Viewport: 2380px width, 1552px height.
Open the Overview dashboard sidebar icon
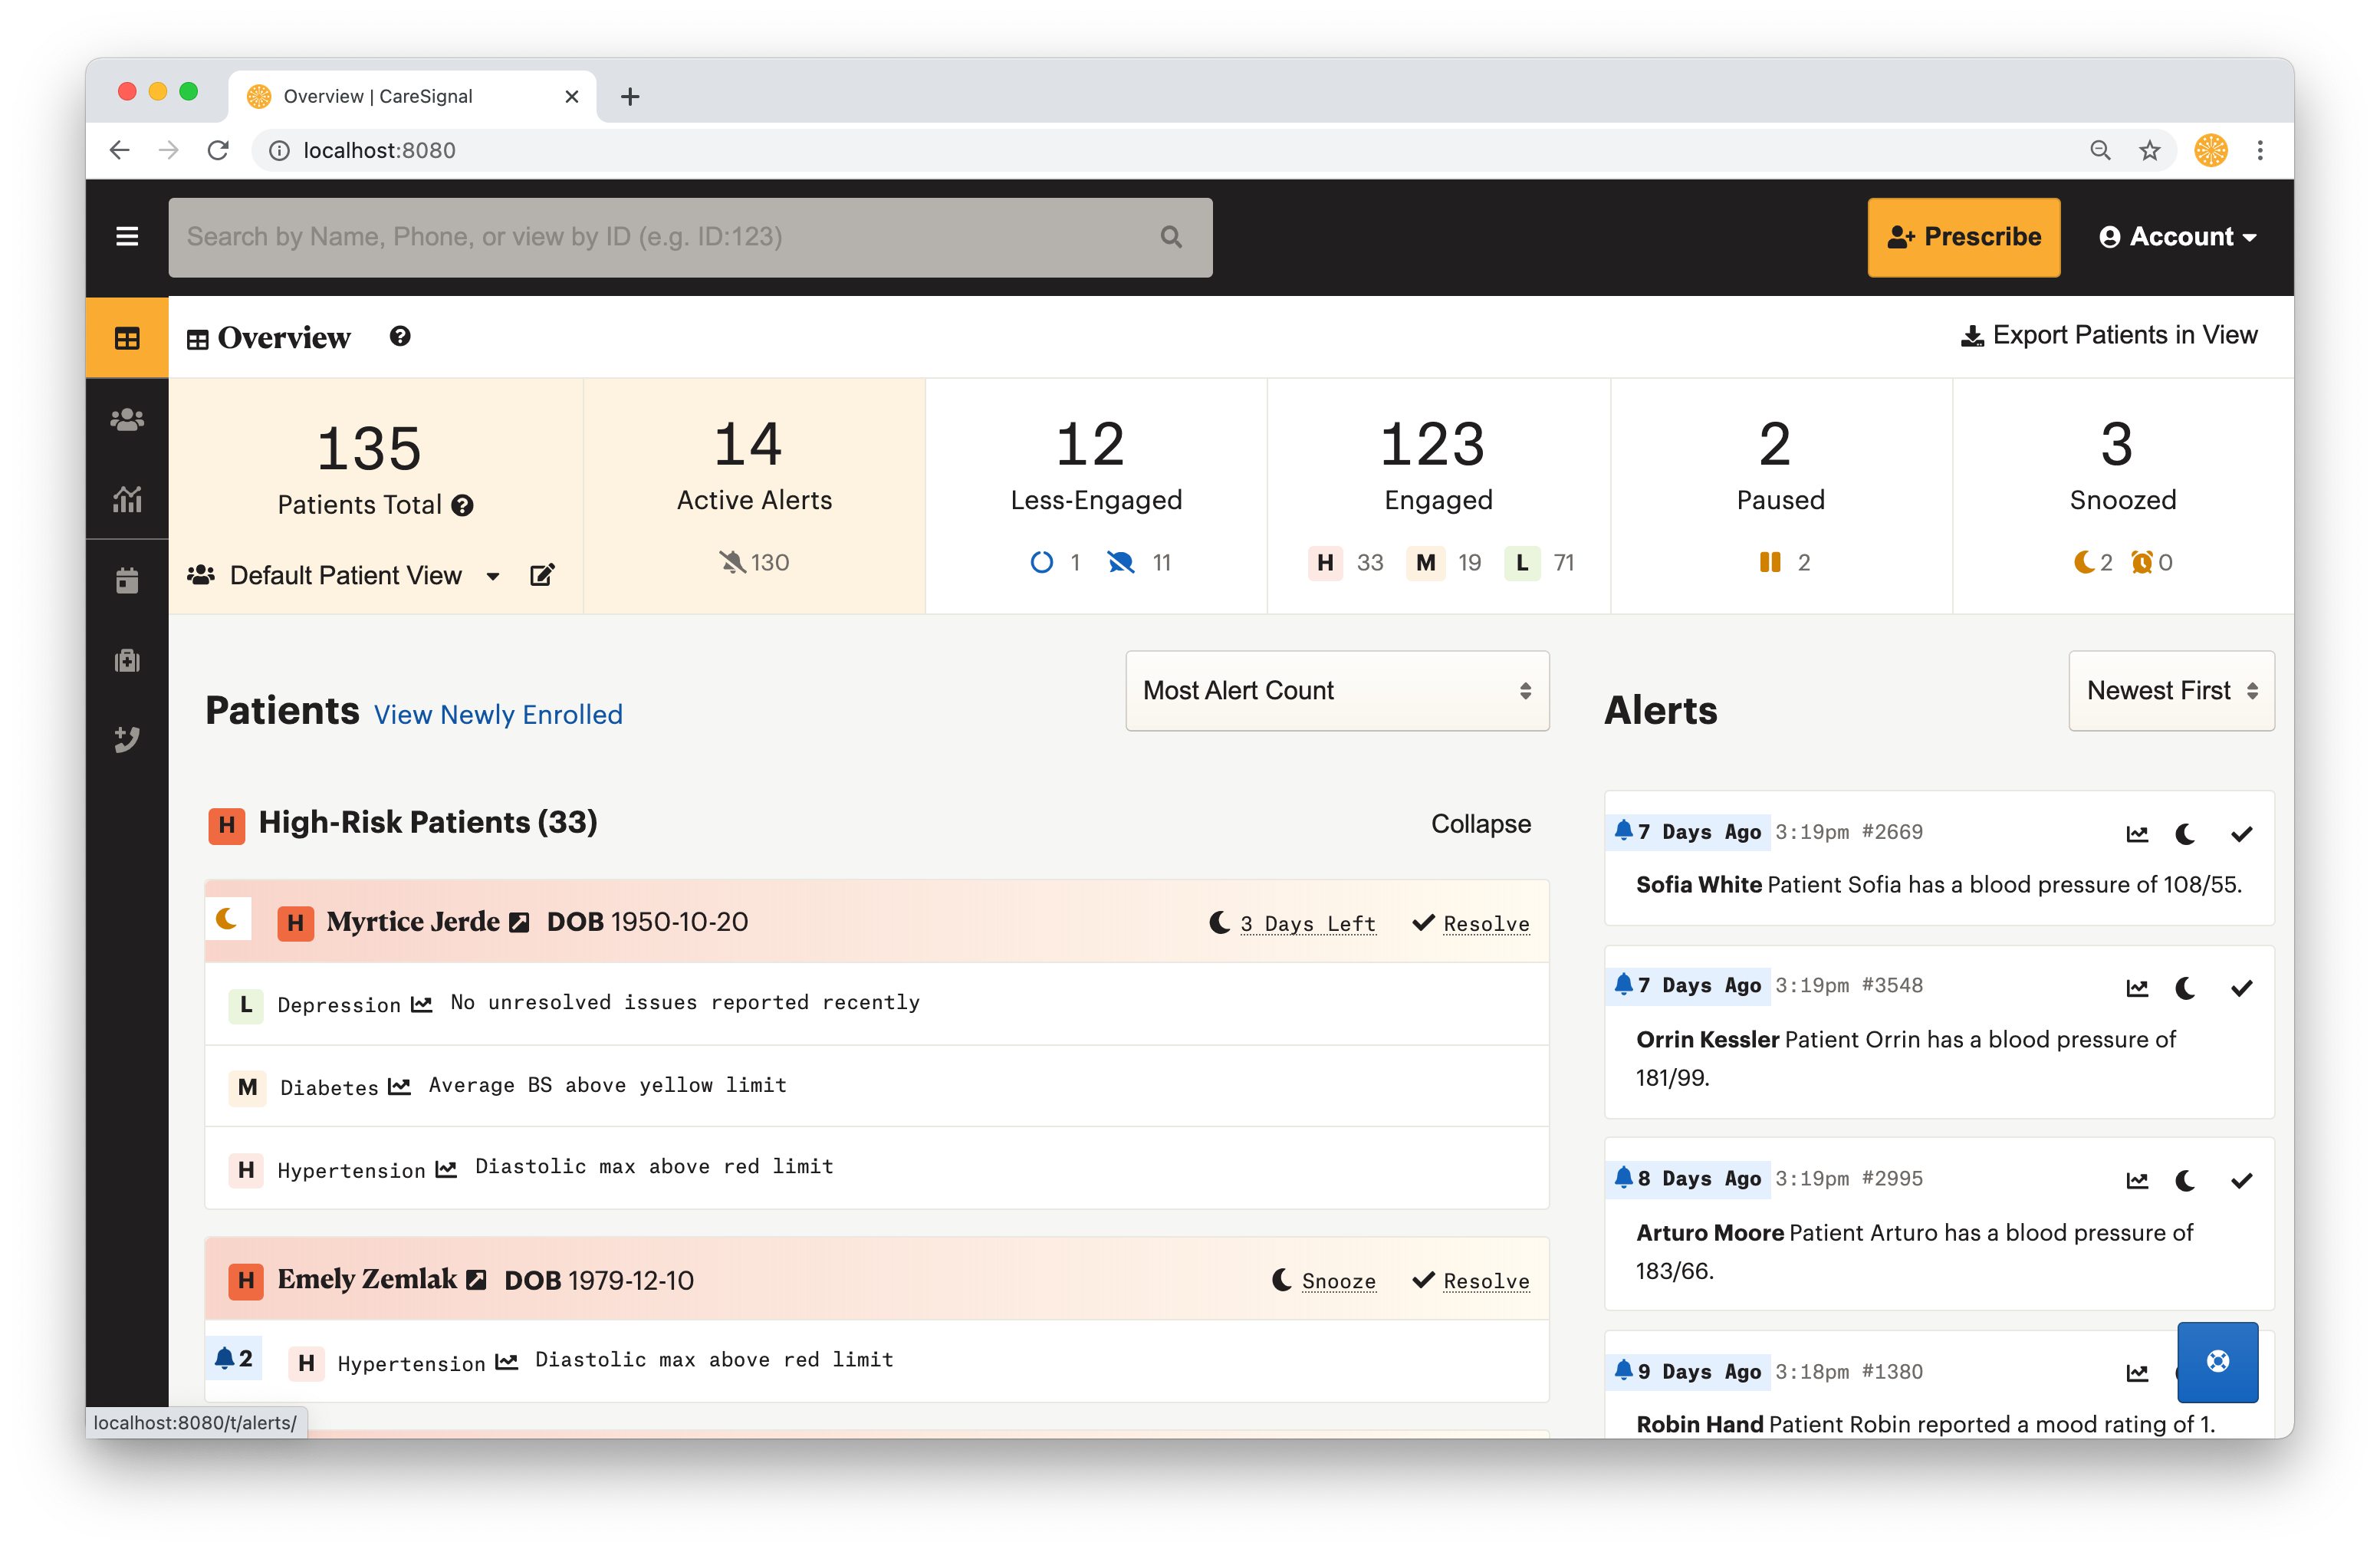click(127, 338)
